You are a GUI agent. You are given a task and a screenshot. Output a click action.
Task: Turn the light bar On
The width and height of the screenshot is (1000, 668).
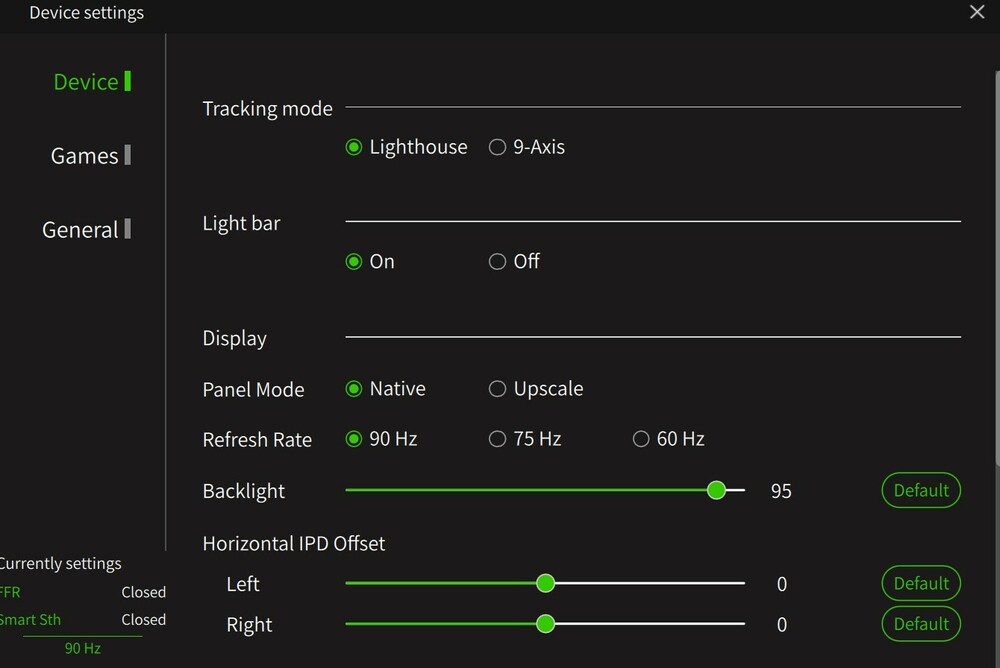click(x=354, y=262)
